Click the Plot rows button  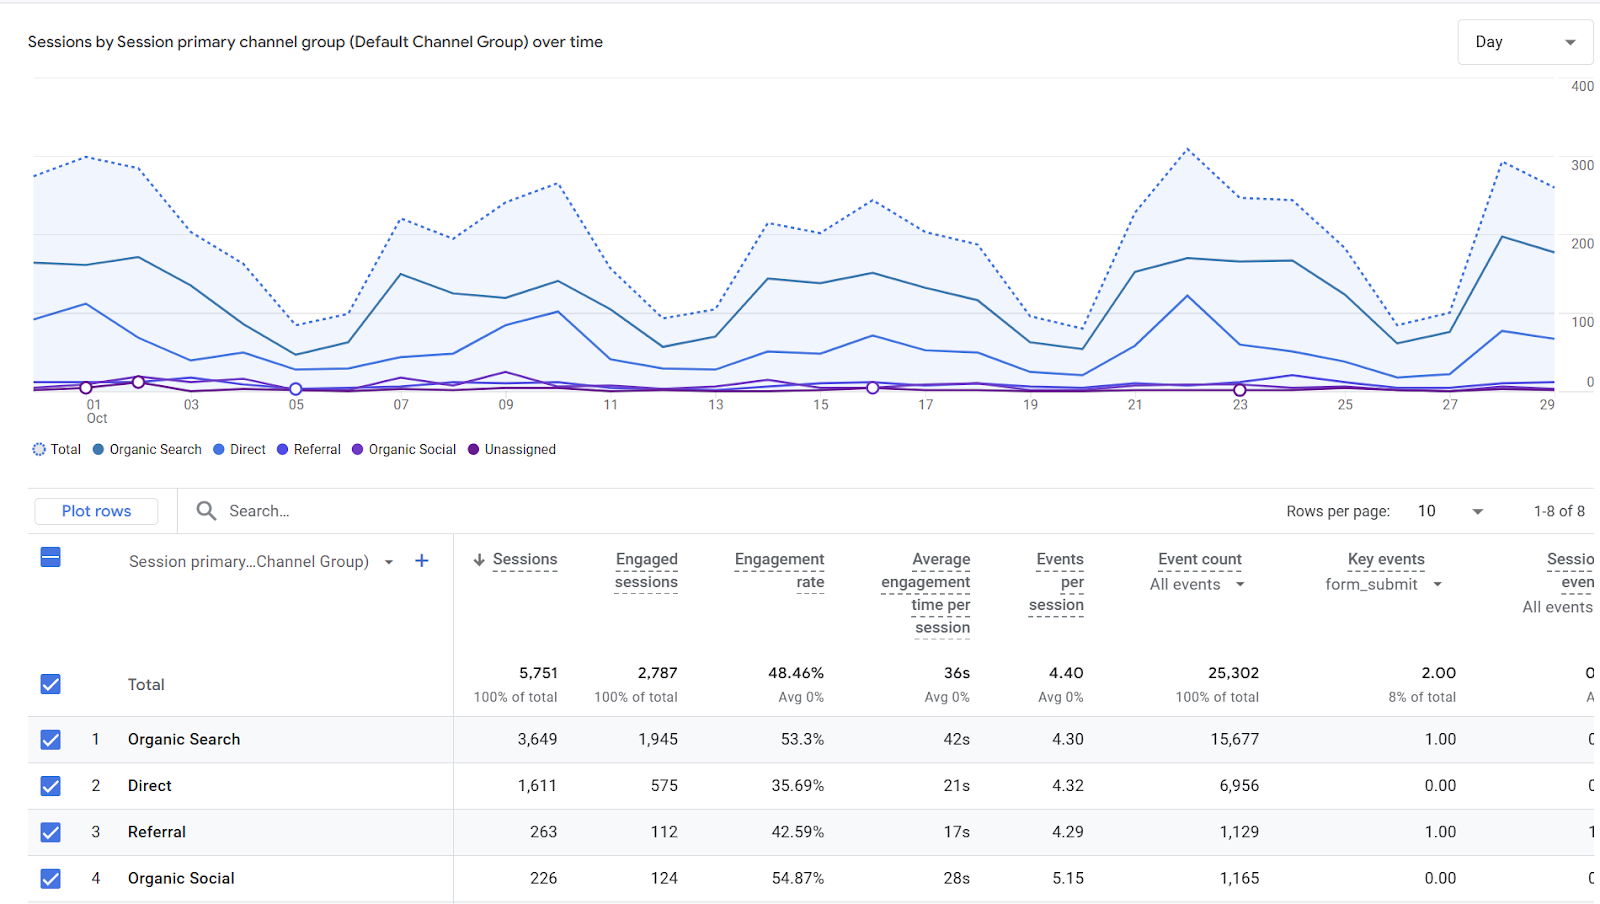[96, 511]
